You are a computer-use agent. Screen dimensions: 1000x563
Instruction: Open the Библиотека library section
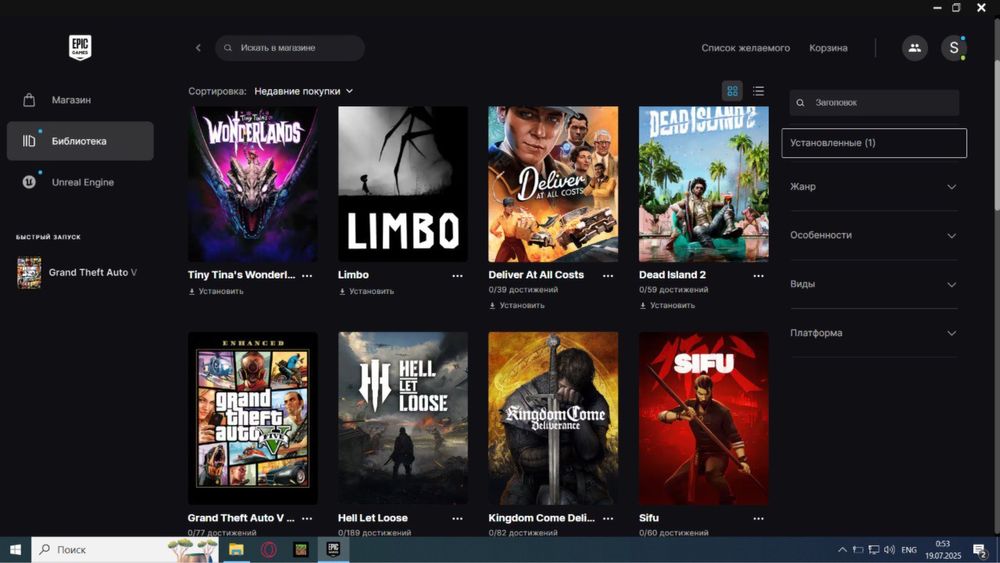coord(80,141)
